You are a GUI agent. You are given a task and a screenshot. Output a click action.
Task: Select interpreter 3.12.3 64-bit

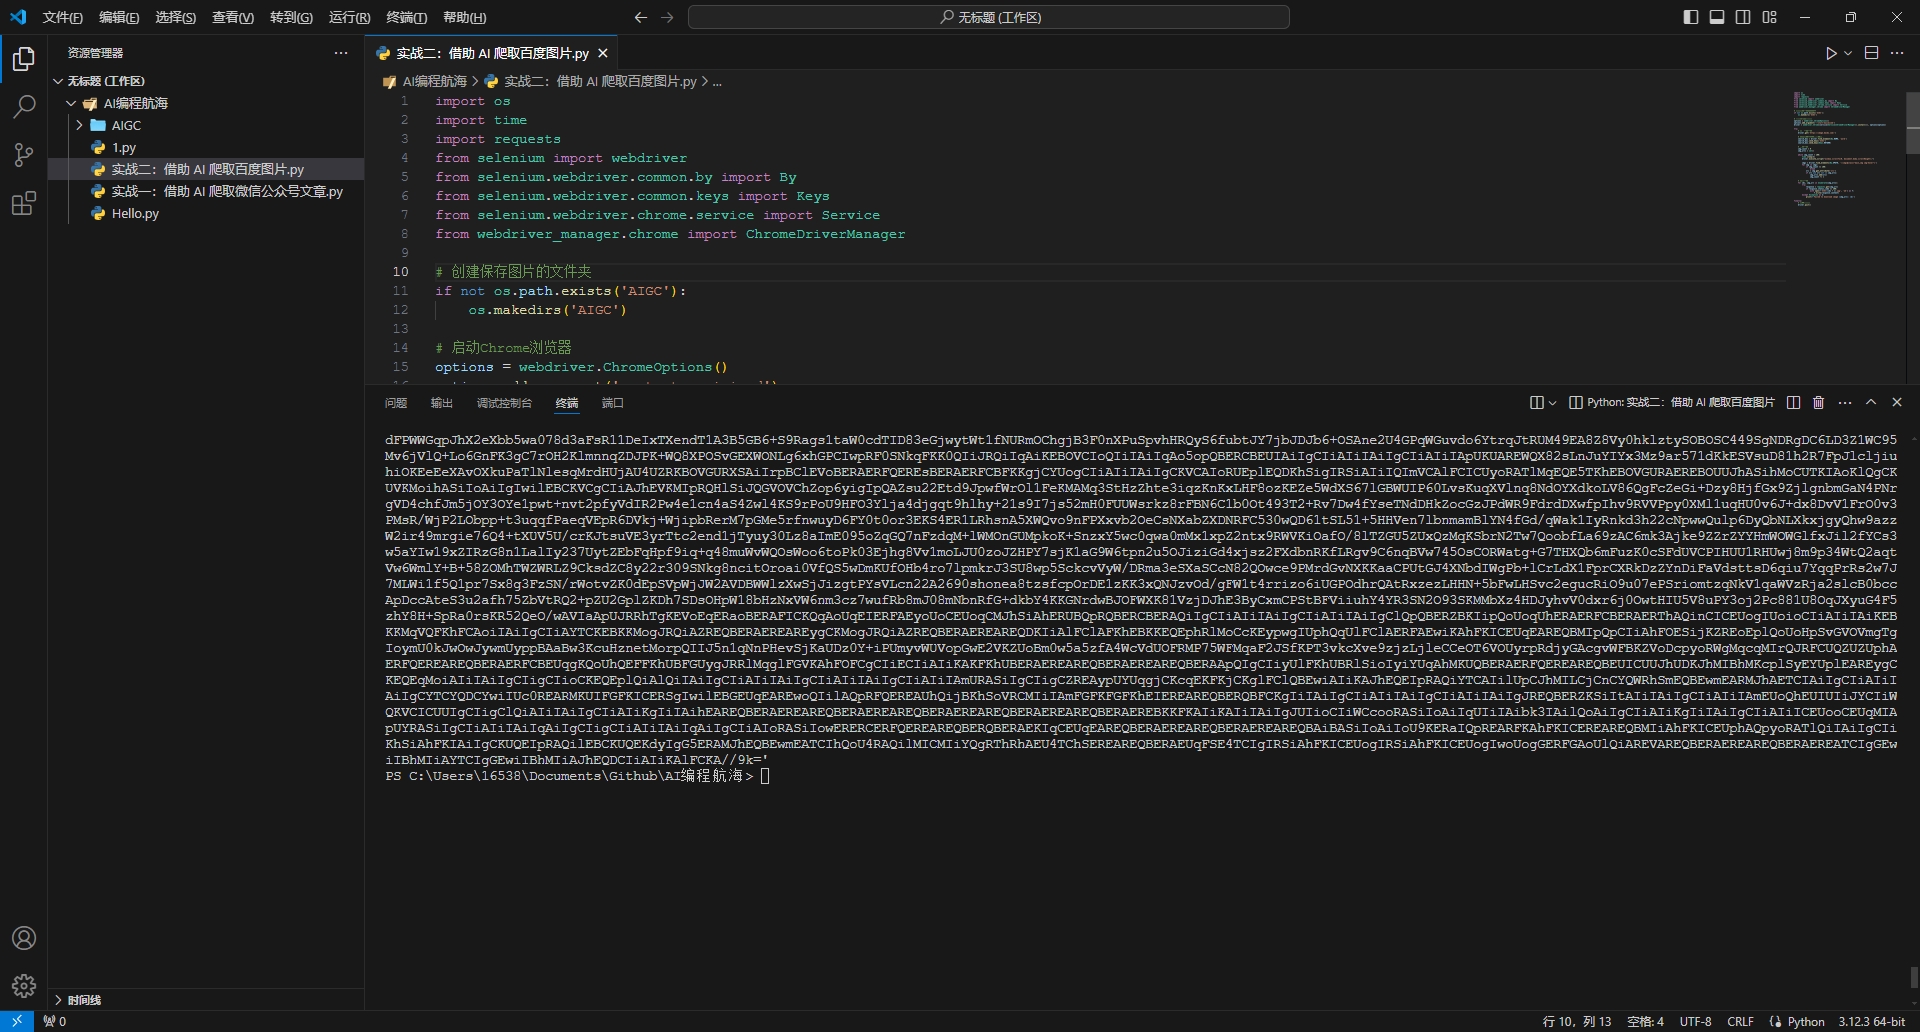point(1872,1021)
